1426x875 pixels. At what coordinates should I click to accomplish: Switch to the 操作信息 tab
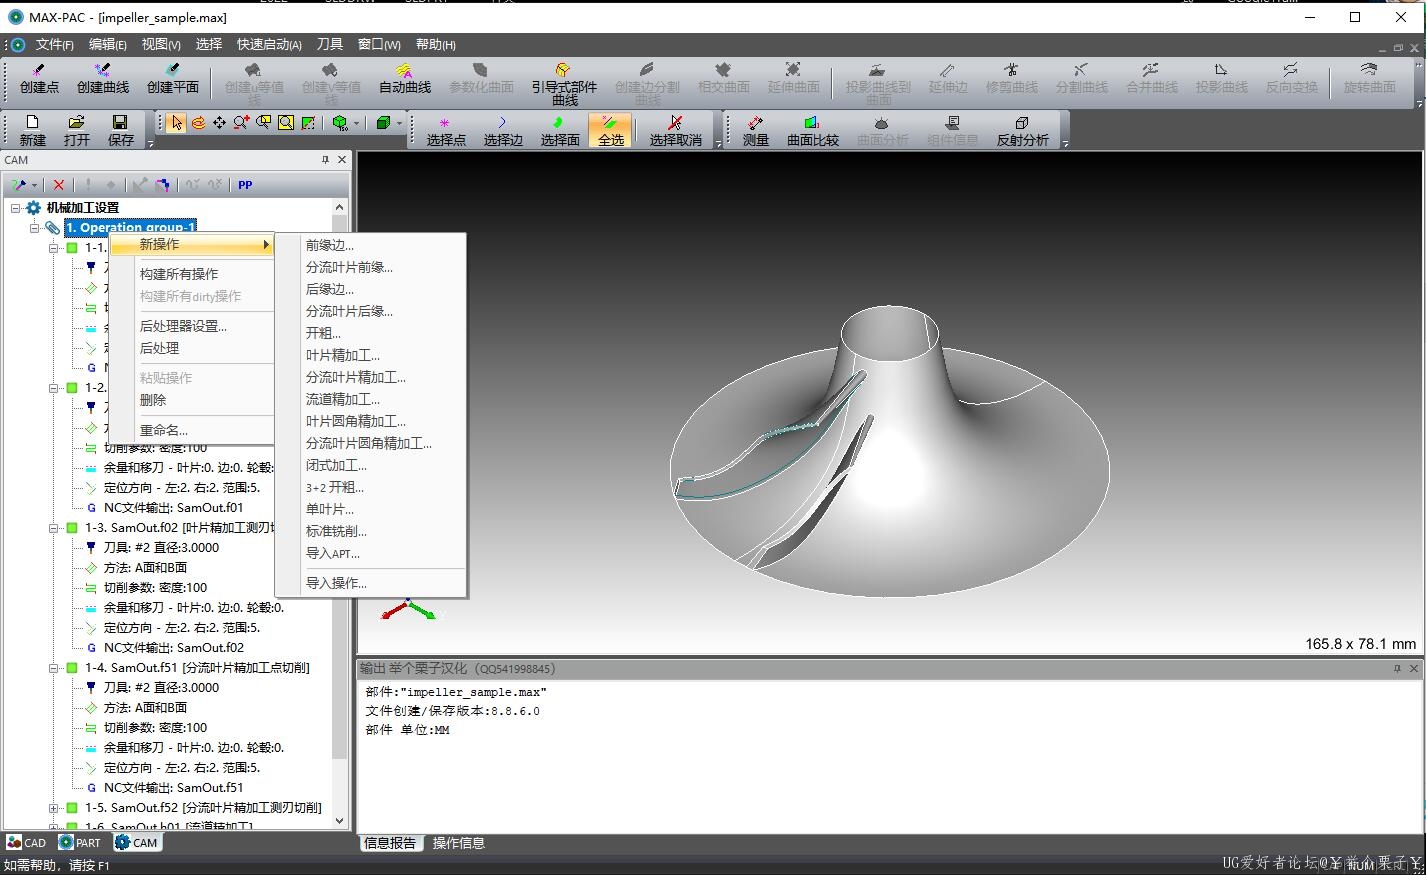[x=458, y=843]
